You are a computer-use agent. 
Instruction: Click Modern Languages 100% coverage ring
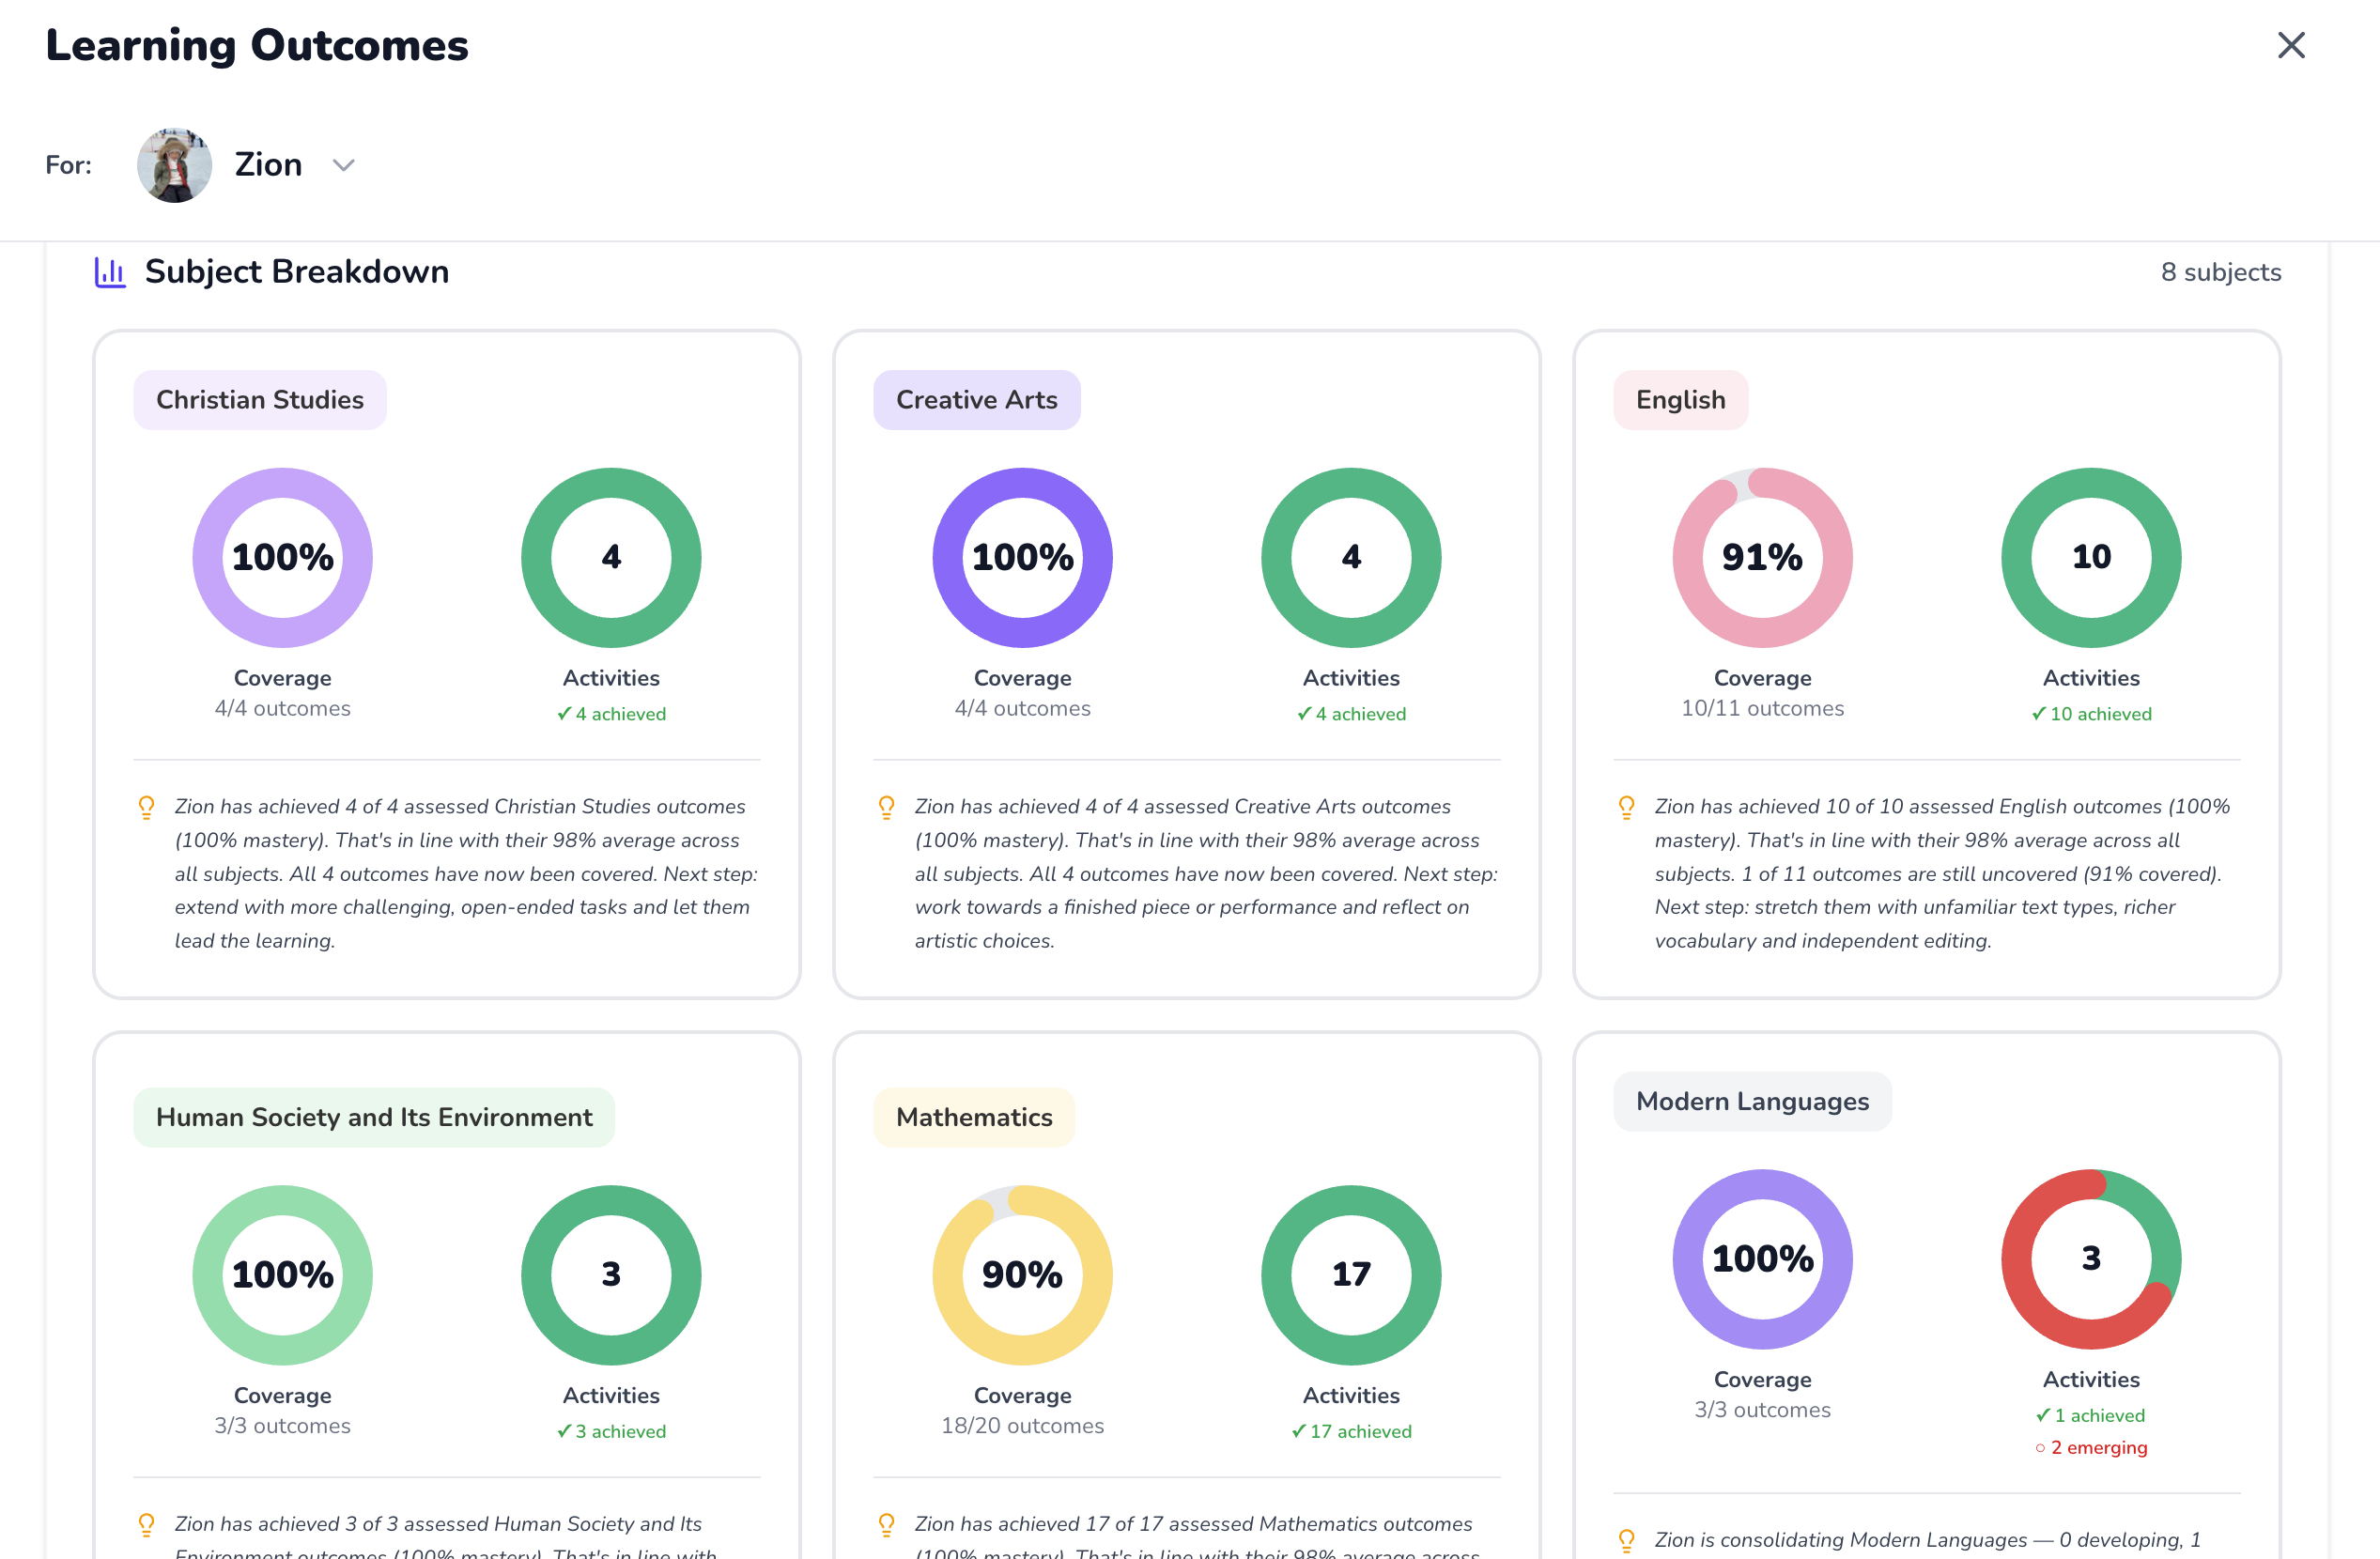coord(1762,1258)
